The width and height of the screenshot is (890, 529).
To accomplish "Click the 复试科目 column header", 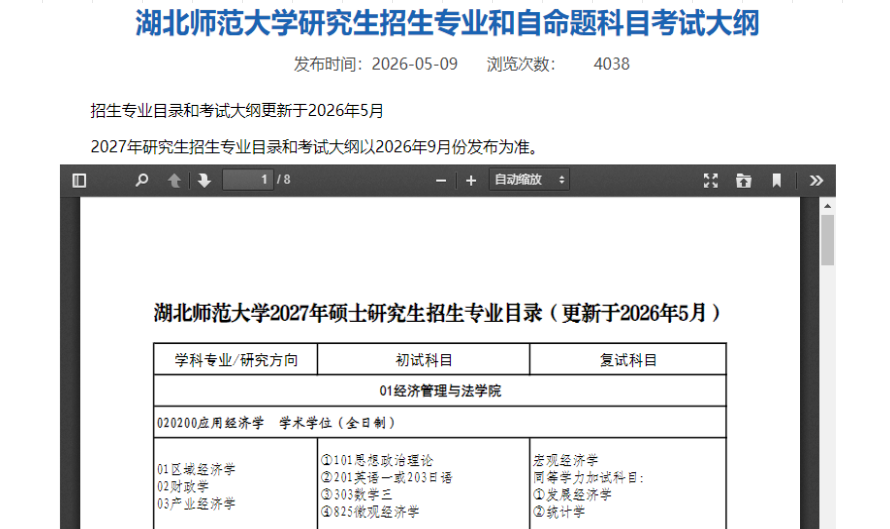I will tap(628, 360).
